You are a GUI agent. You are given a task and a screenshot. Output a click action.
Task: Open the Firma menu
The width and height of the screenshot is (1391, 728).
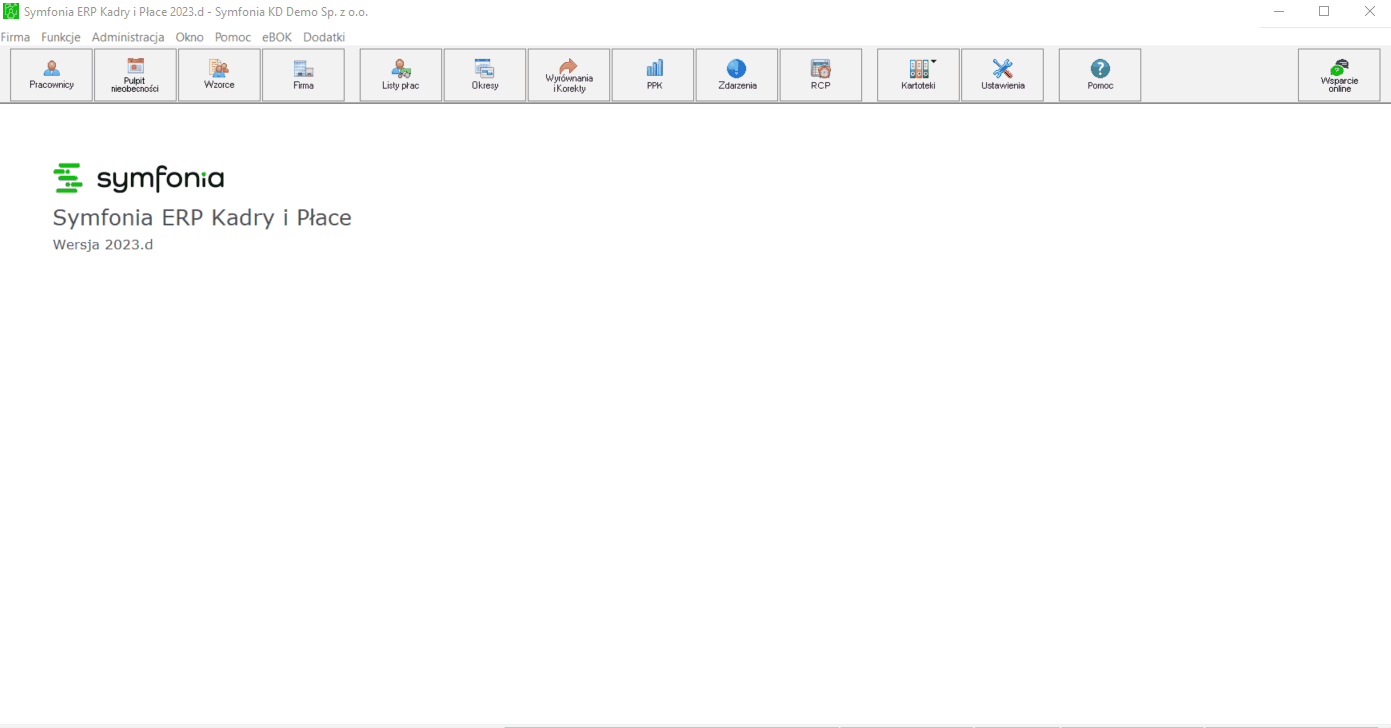(x=15, y=37)
